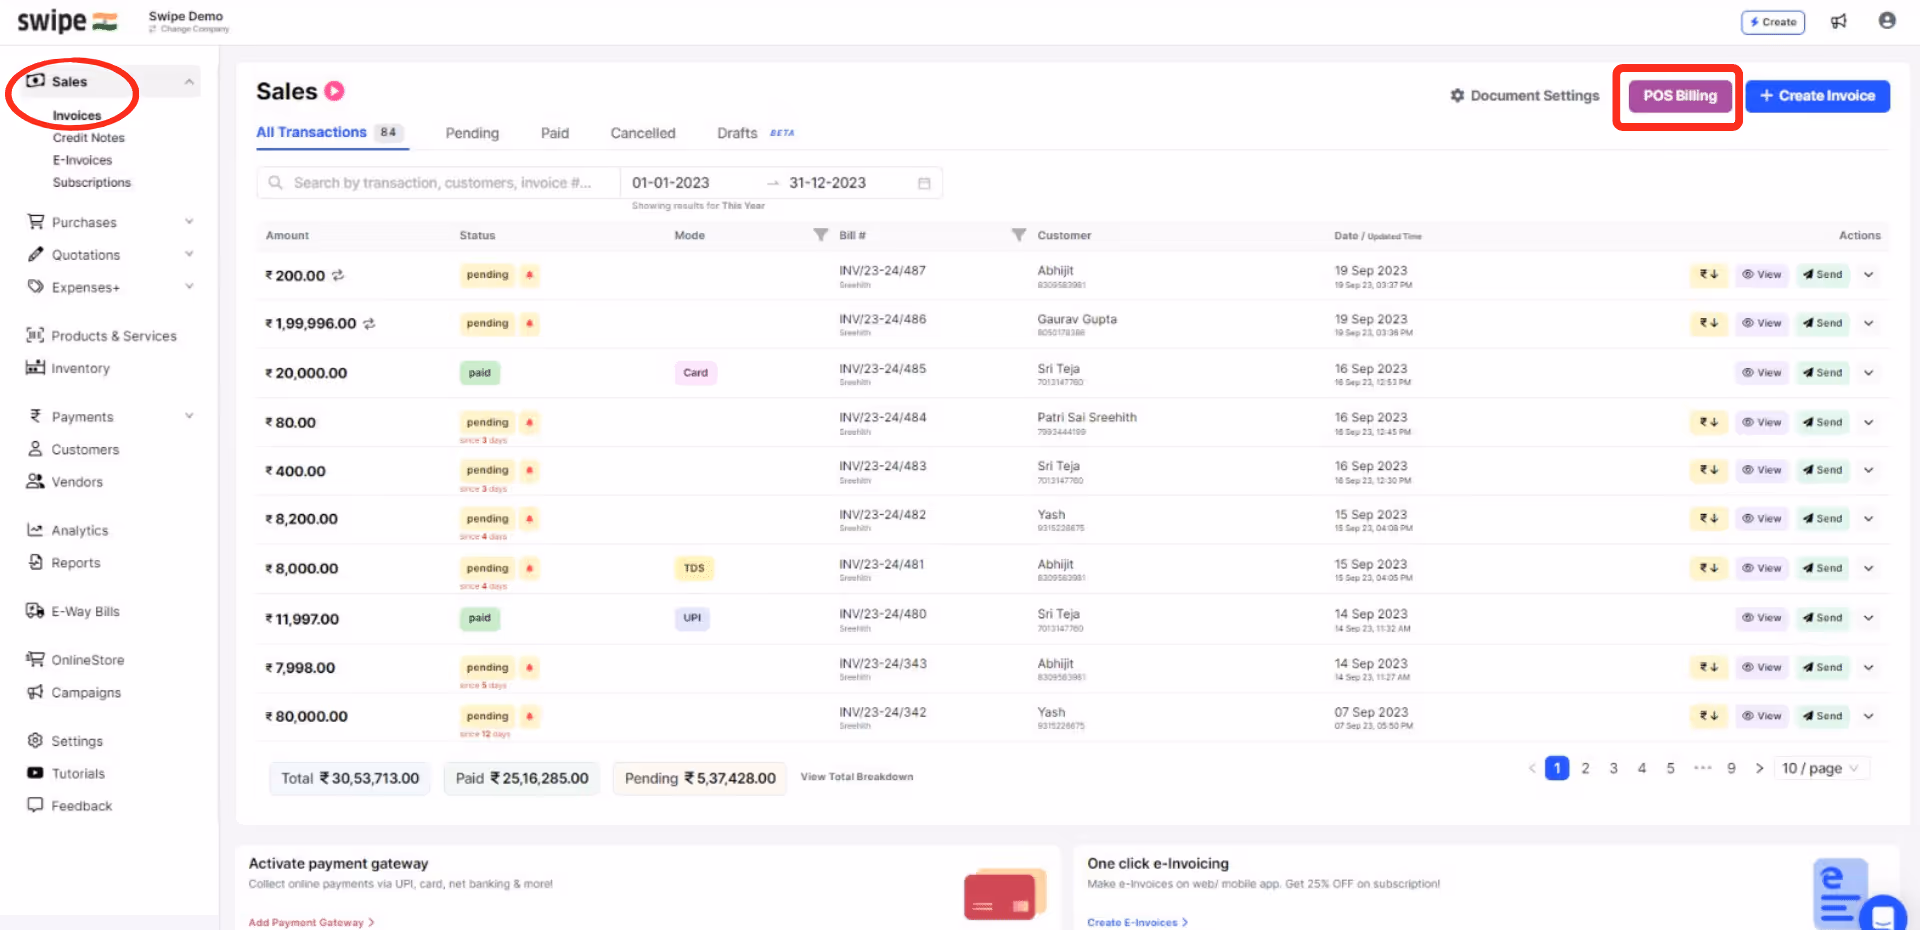Expand more actions for INV/23-24/487
Viewport: 1920px width, 930px height.
1868,275
